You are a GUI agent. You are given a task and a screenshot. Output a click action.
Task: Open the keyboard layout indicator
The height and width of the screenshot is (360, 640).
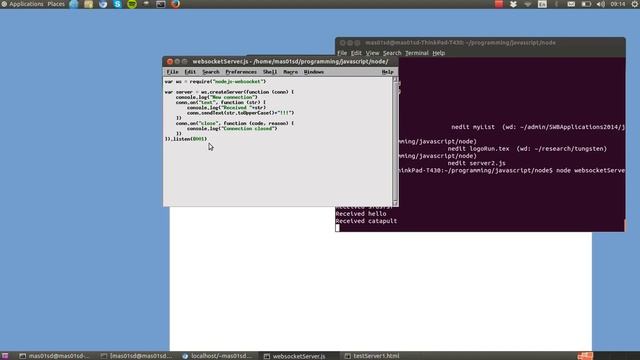click(542, 4)
